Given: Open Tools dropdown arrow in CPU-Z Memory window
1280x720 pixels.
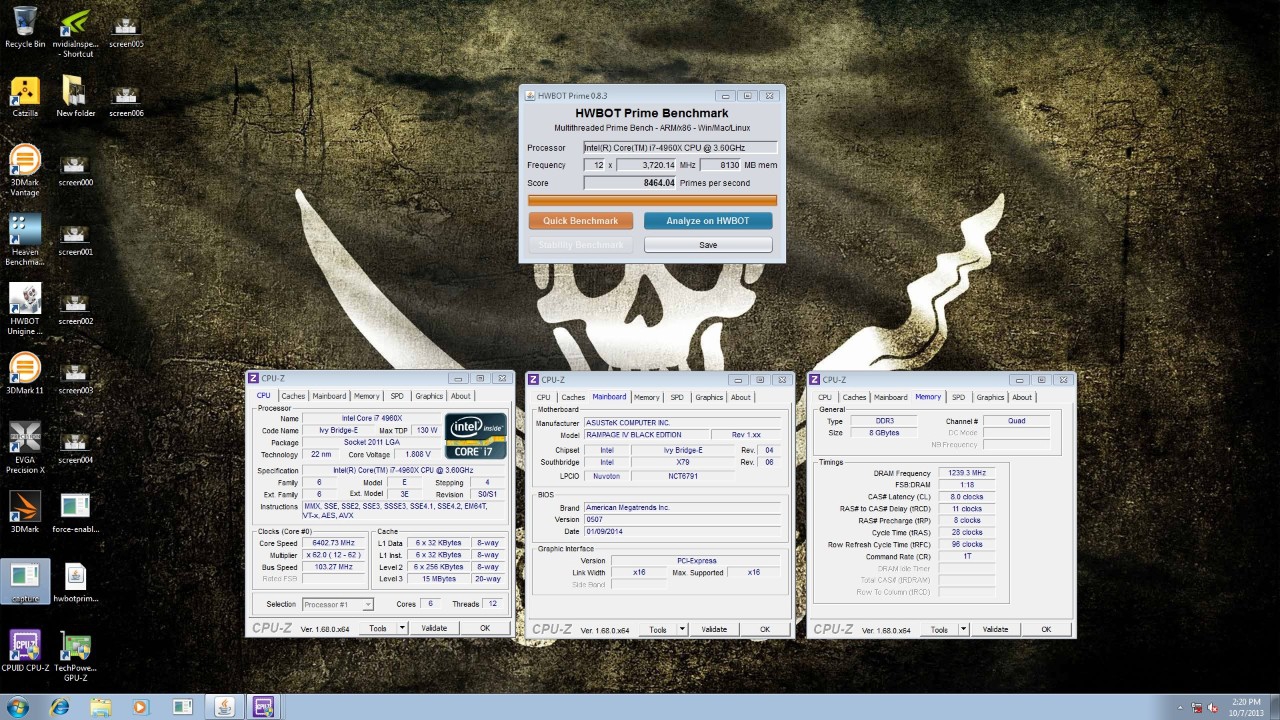Looking at the screenshot, I should click(x=963, y=629).
